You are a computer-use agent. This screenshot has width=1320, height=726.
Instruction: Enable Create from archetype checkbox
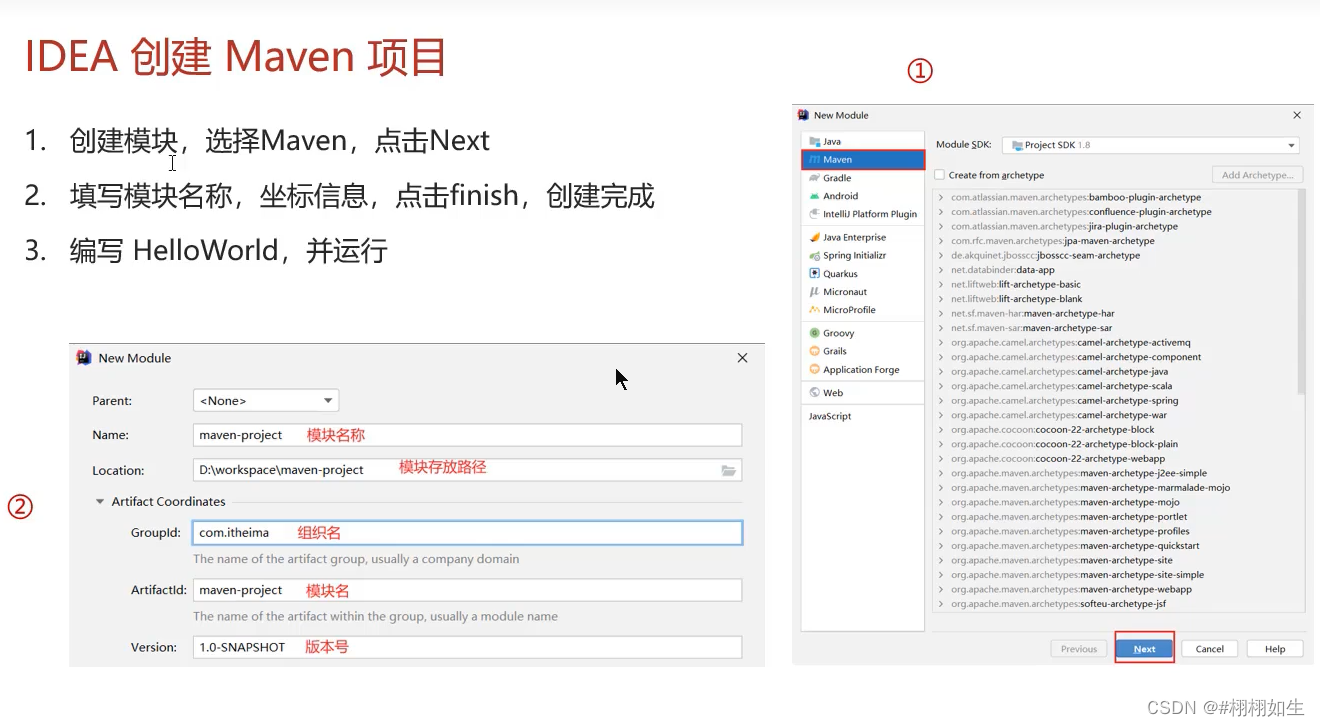[939, 175]
